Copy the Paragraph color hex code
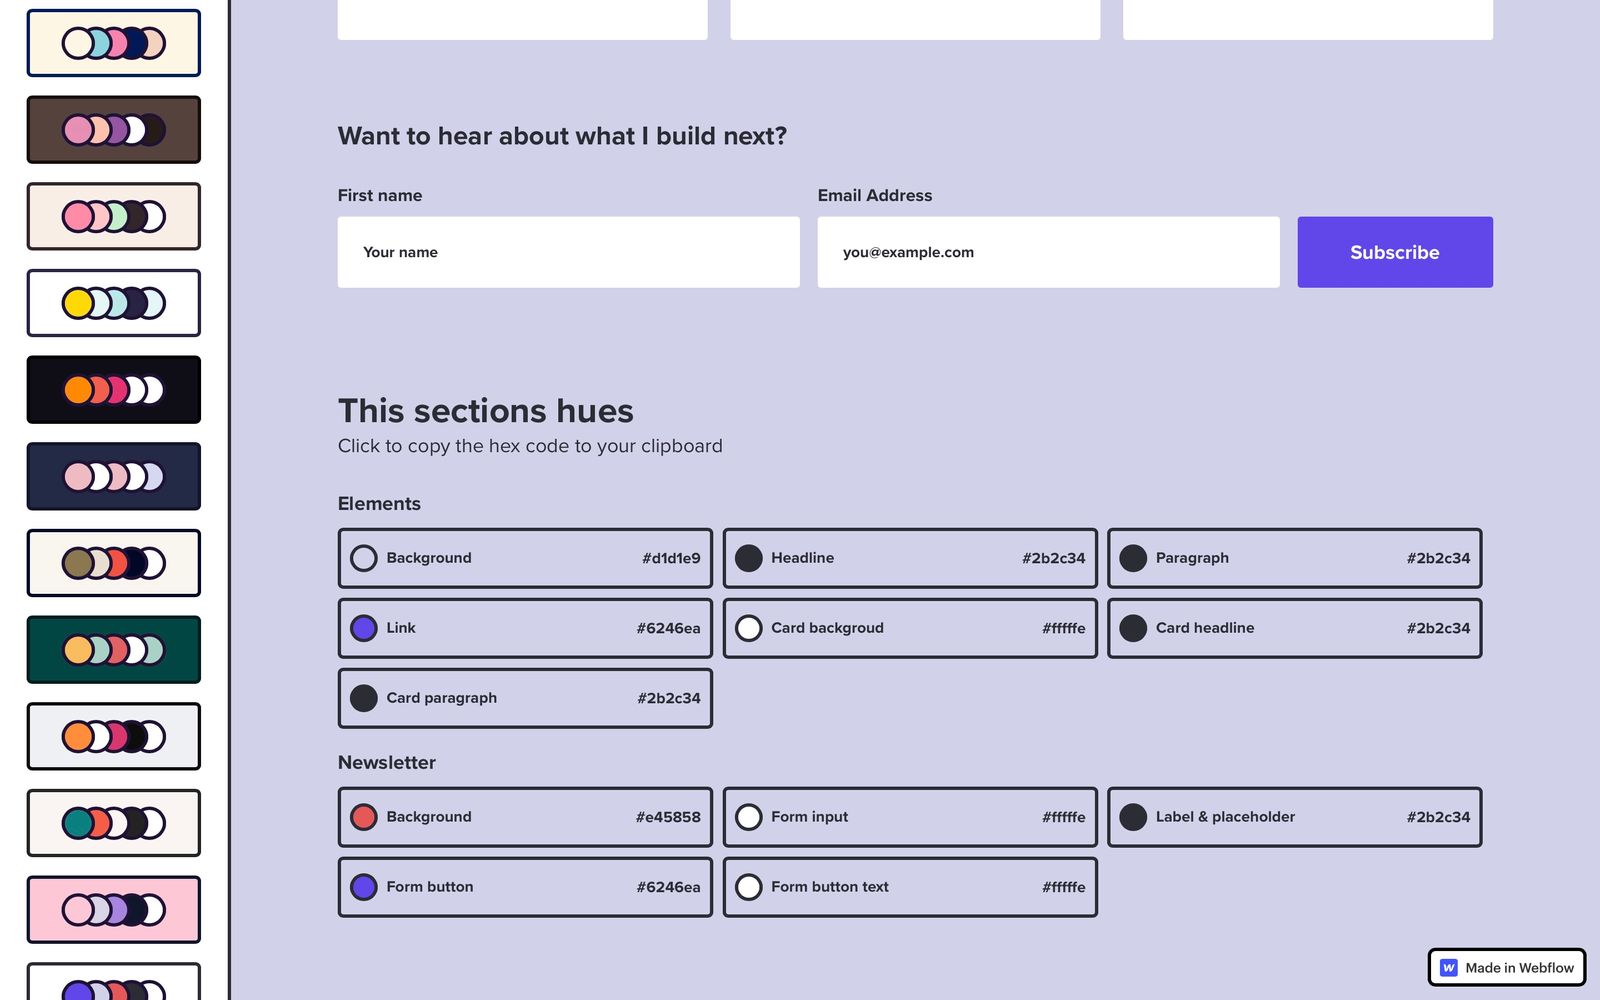Viewport: 1600px width, 1000px height. (1294, 558)
